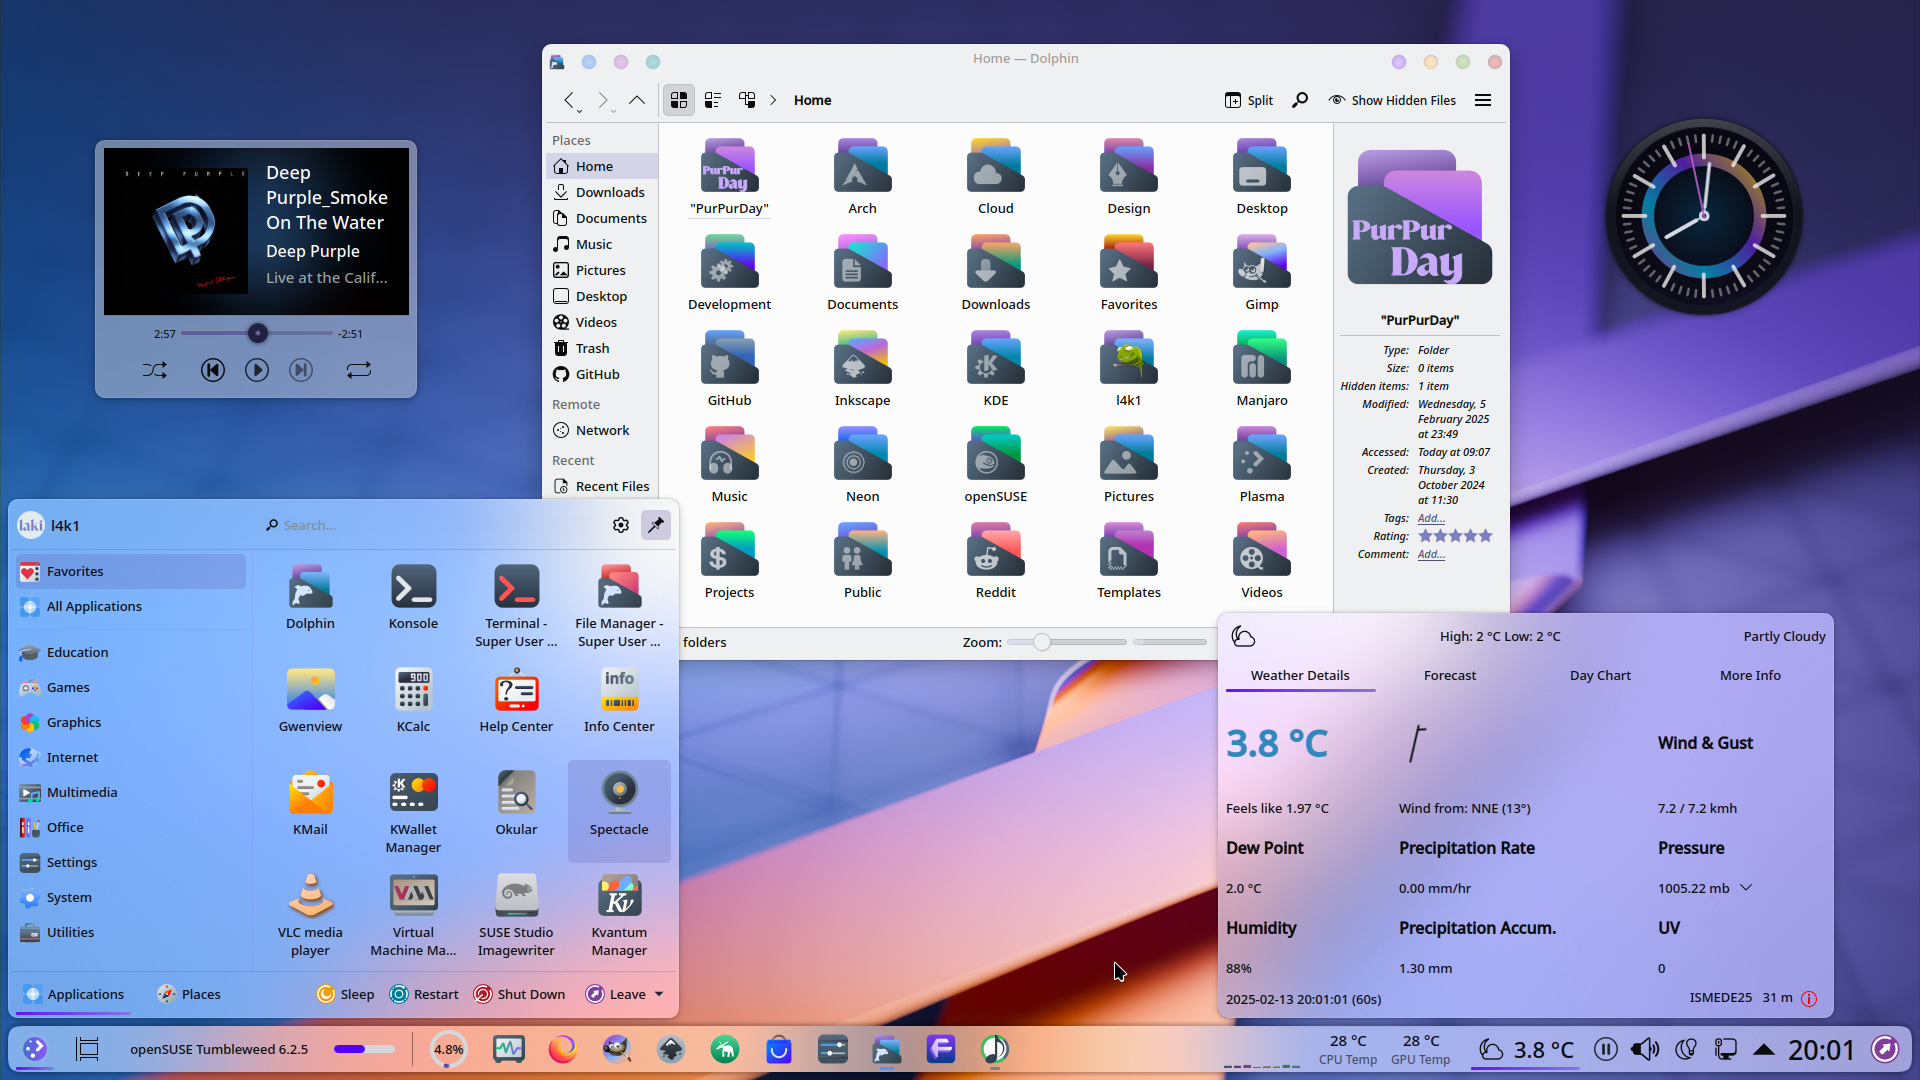This screenshot has height=1080, width=1920.
Task: Click the Shut Down button
Action: (519, 994)
